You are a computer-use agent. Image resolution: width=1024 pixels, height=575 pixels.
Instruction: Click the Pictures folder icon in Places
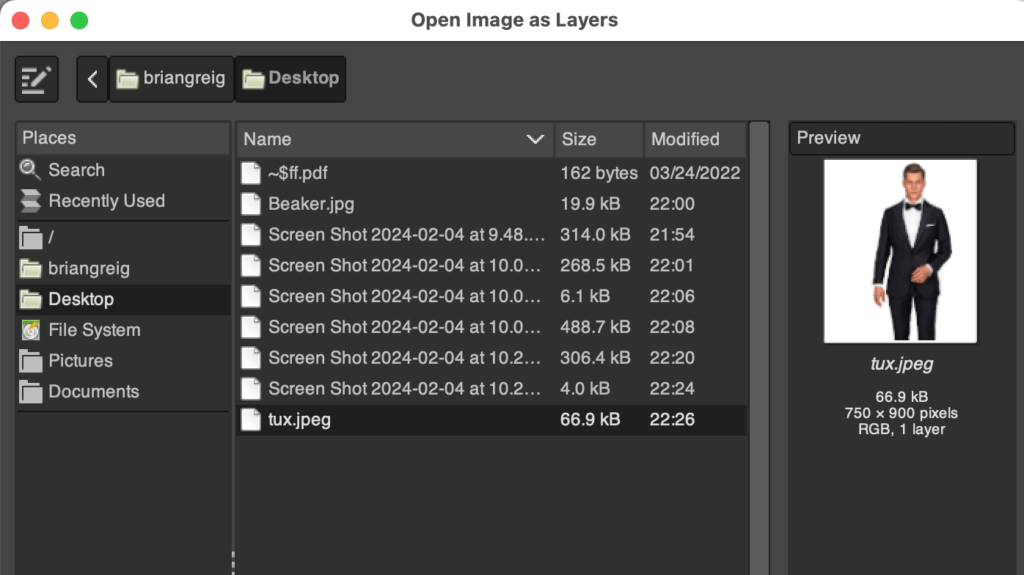coord(31,361)
